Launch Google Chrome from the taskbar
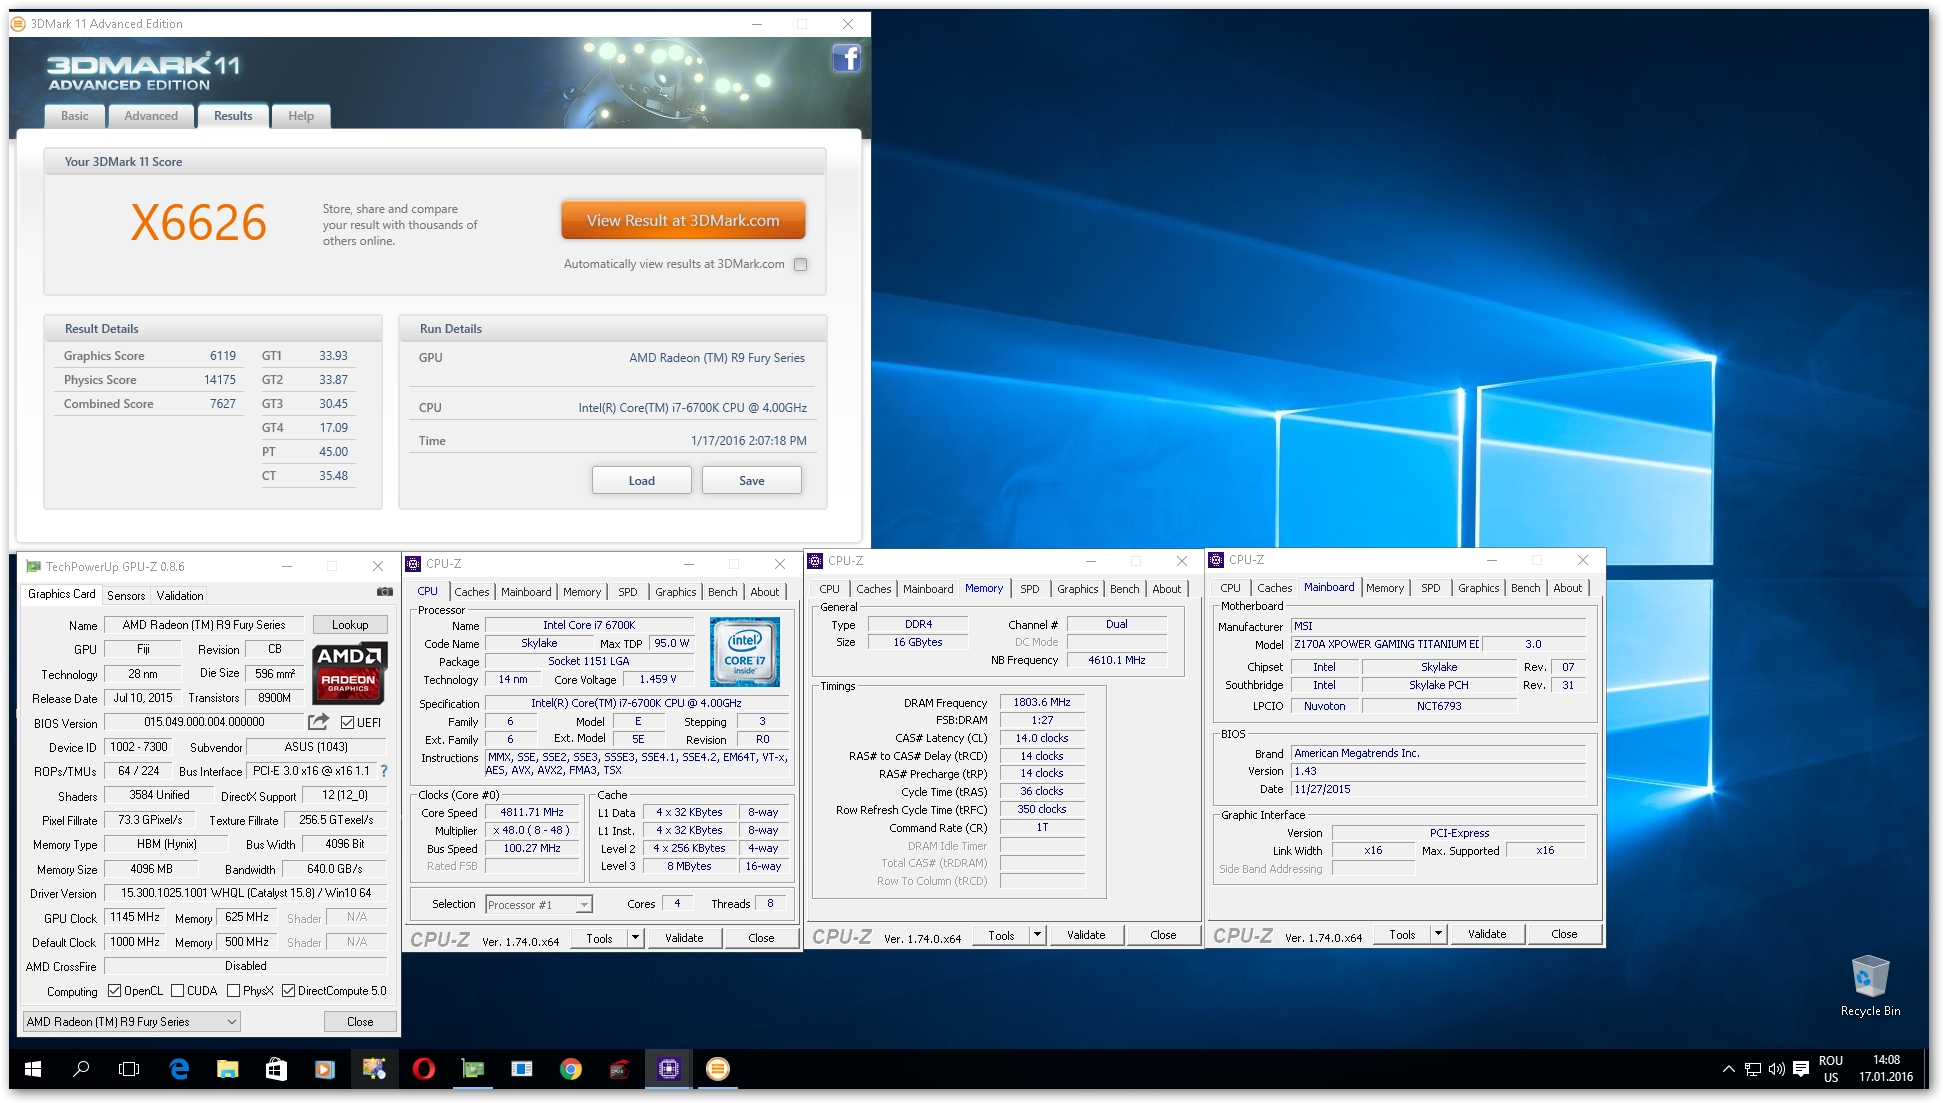Viewport: 1943px width, 1103px height. click(570, 1069)
